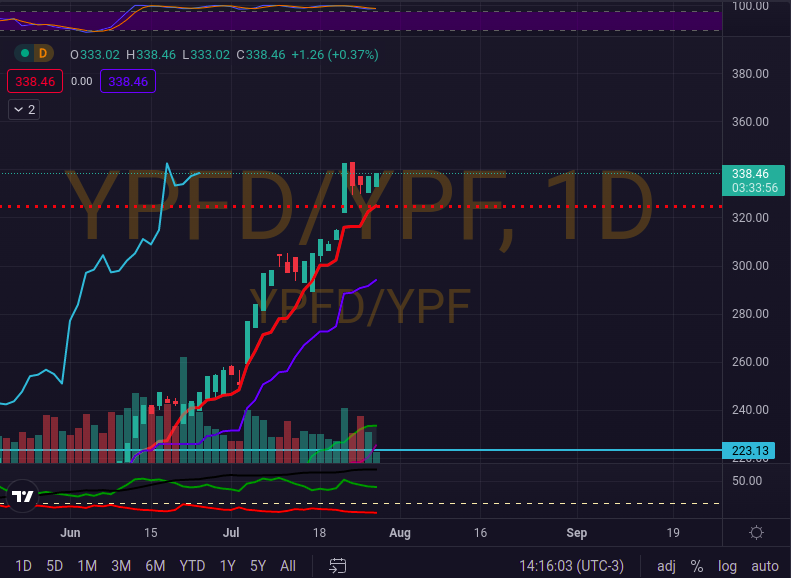Click the orange D interval badge
This screenshot has width=791, height=578.
point(43,53)
